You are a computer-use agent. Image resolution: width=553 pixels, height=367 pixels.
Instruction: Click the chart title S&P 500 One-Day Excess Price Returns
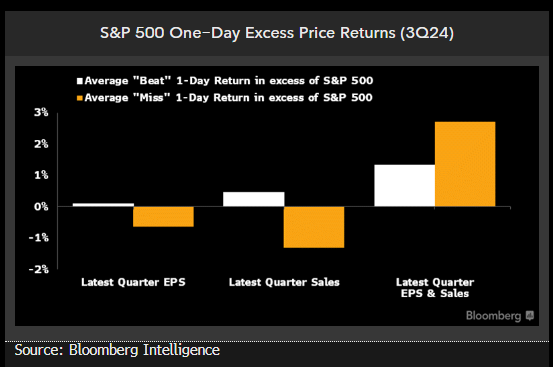point(277,33)
